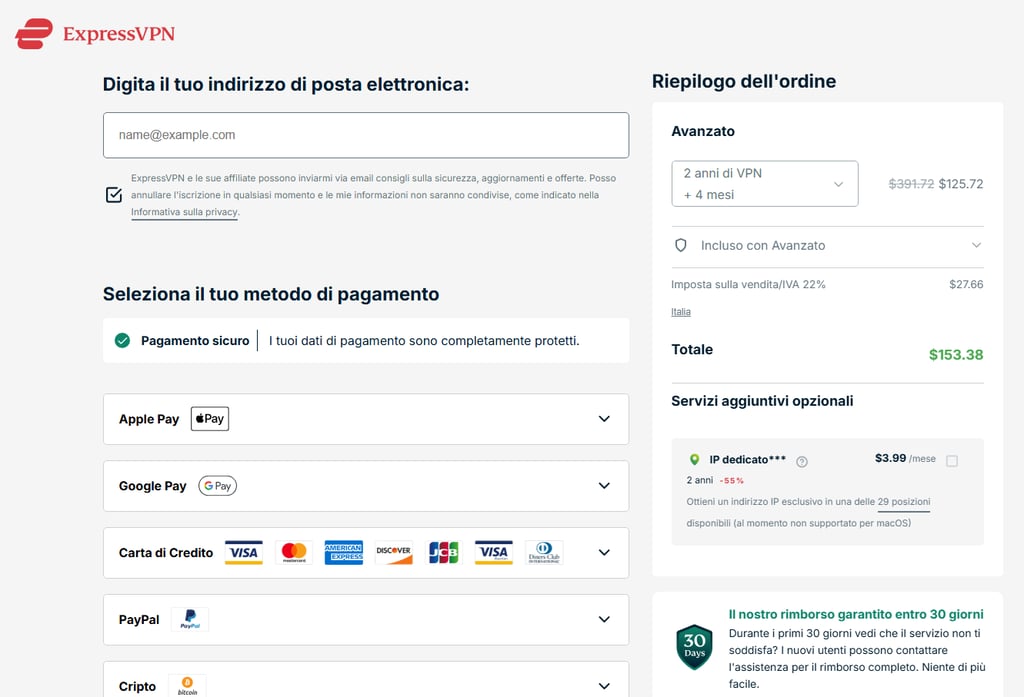Expand the Apple Pay payment option
The height and width of the screenshot is (697, 1024).
click(366, 419)
